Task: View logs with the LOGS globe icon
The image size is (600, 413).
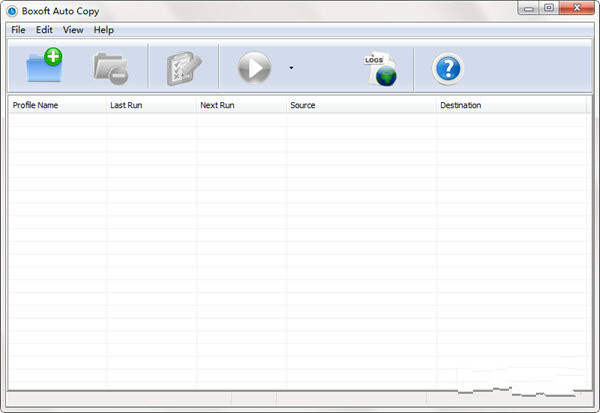Action: pos(380,69)
